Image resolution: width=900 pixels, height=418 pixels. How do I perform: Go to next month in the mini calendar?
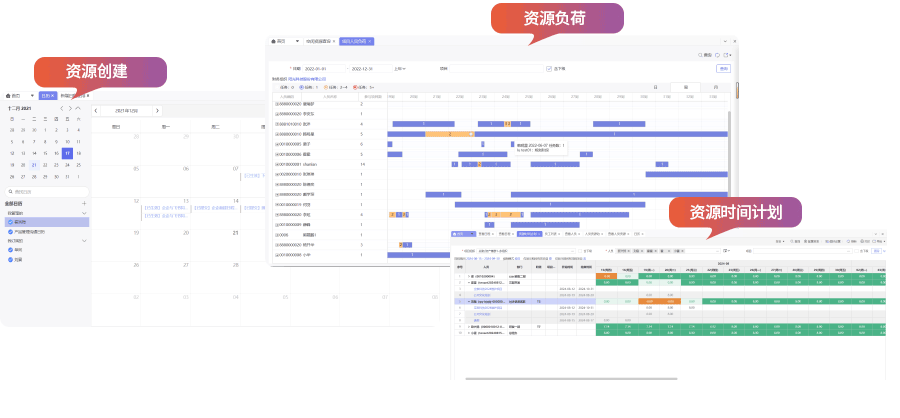pyautogui.click(x=70, y=108)
